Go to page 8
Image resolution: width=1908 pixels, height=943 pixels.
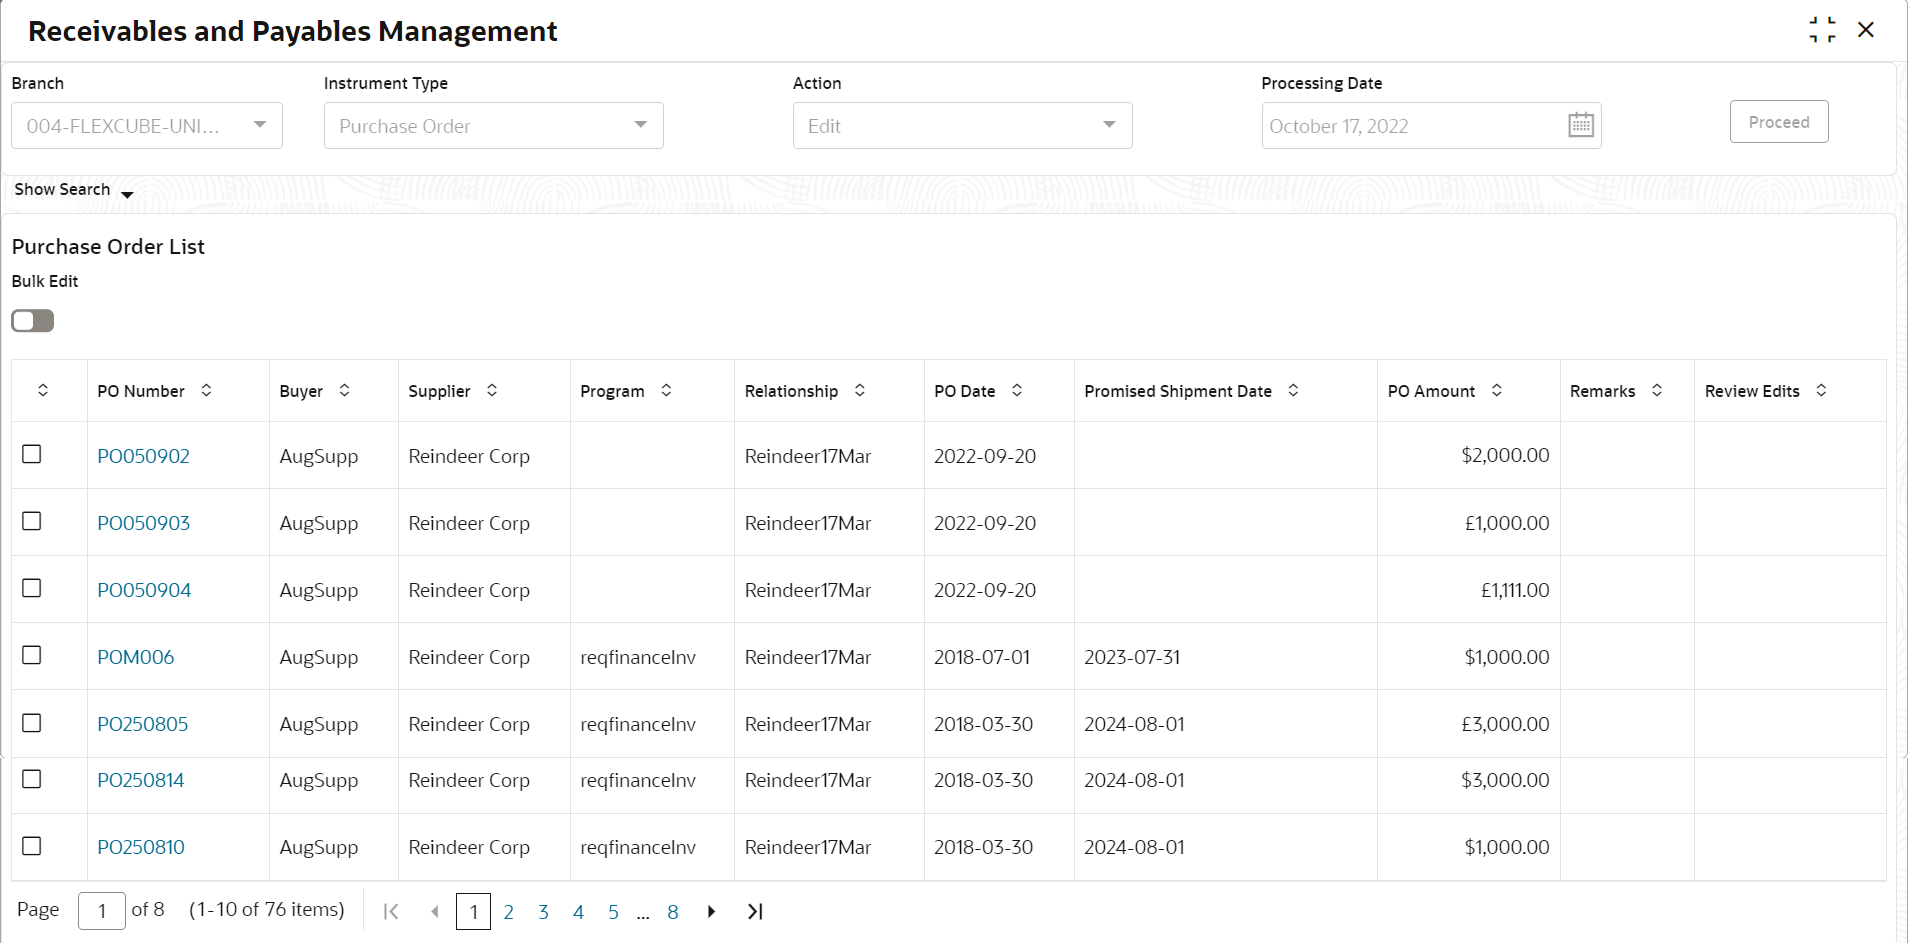pyautogui.click(x=673, y=912)
